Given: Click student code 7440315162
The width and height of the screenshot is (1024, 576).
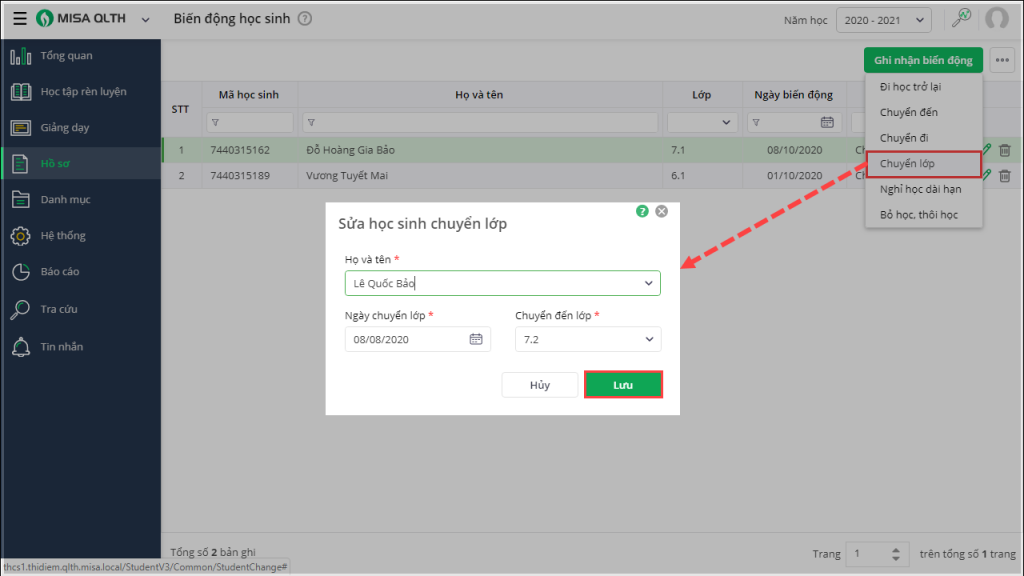Looking at the screenshot, I should [240, 150].
